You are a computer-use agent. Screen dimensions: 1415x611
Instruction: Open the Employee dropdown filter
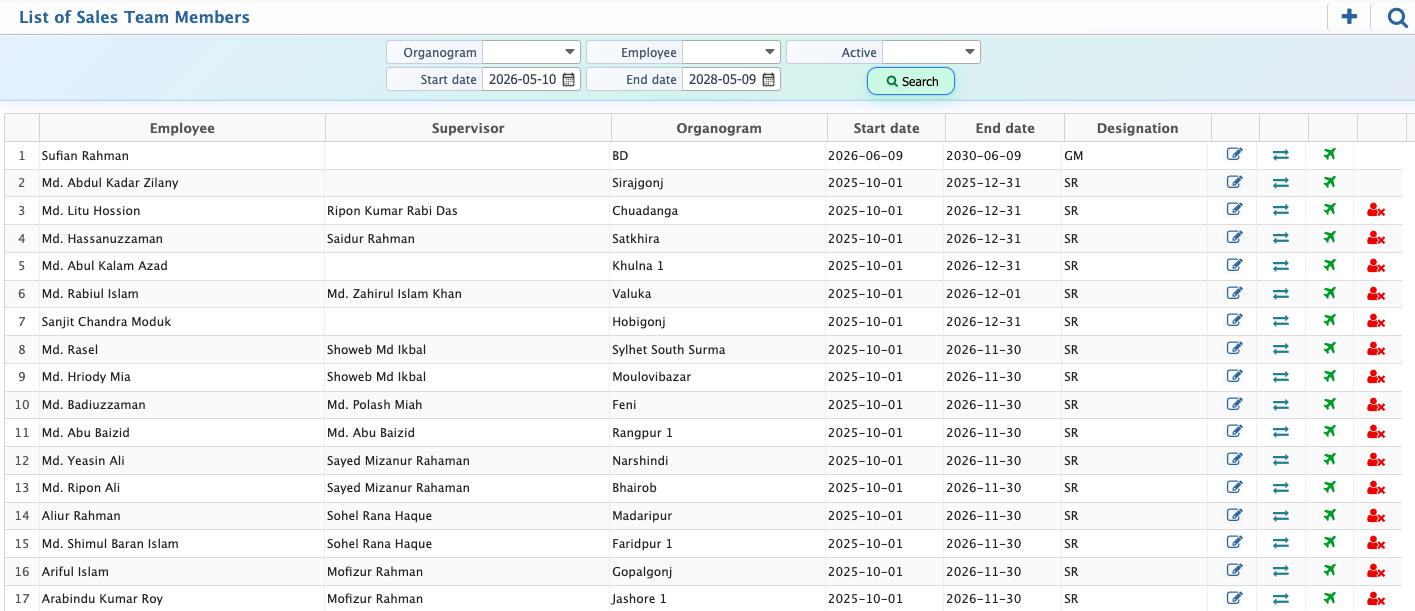pyautogui.click(x=731, y=52)
